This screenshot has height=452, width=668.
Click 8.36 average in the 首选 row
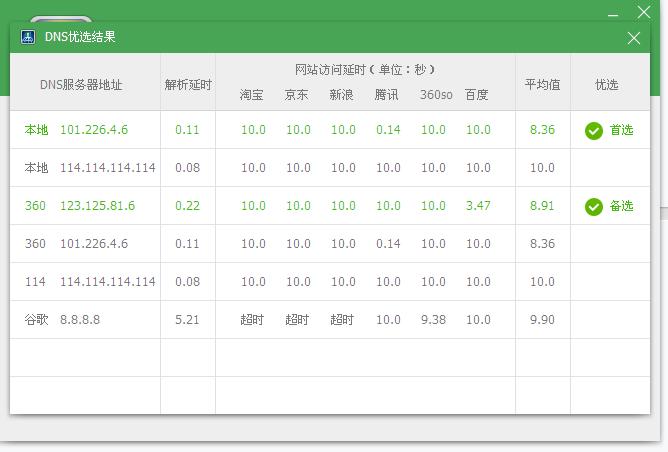tap(542, 130)
